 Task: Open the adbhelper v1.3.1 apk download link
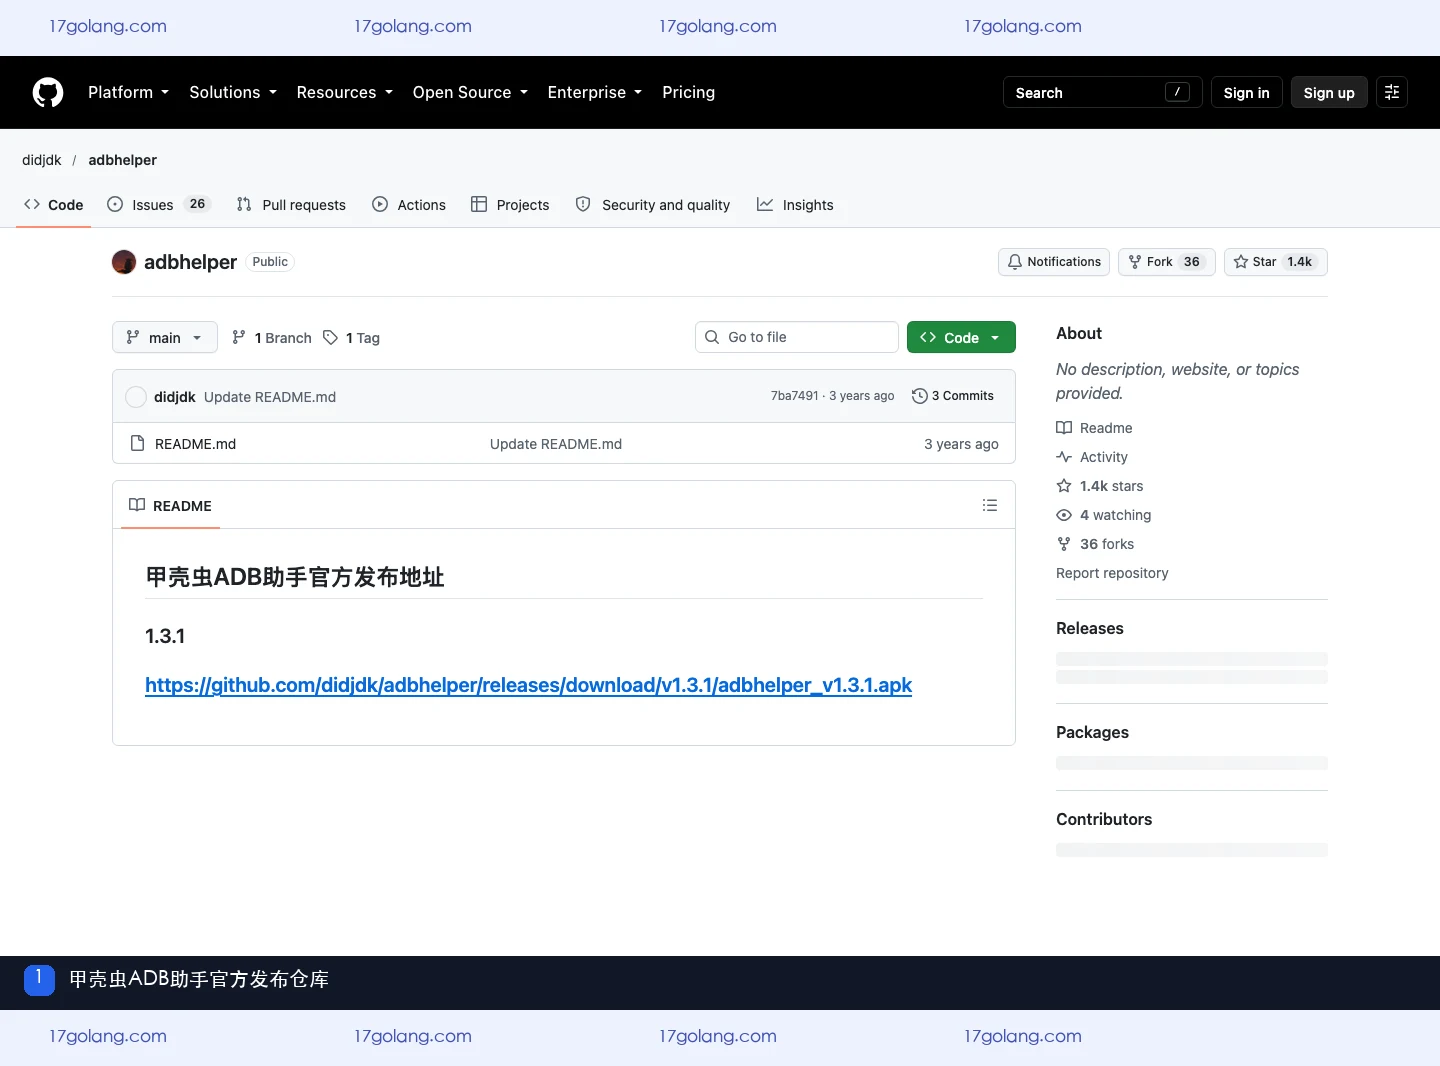pos(528,685)
